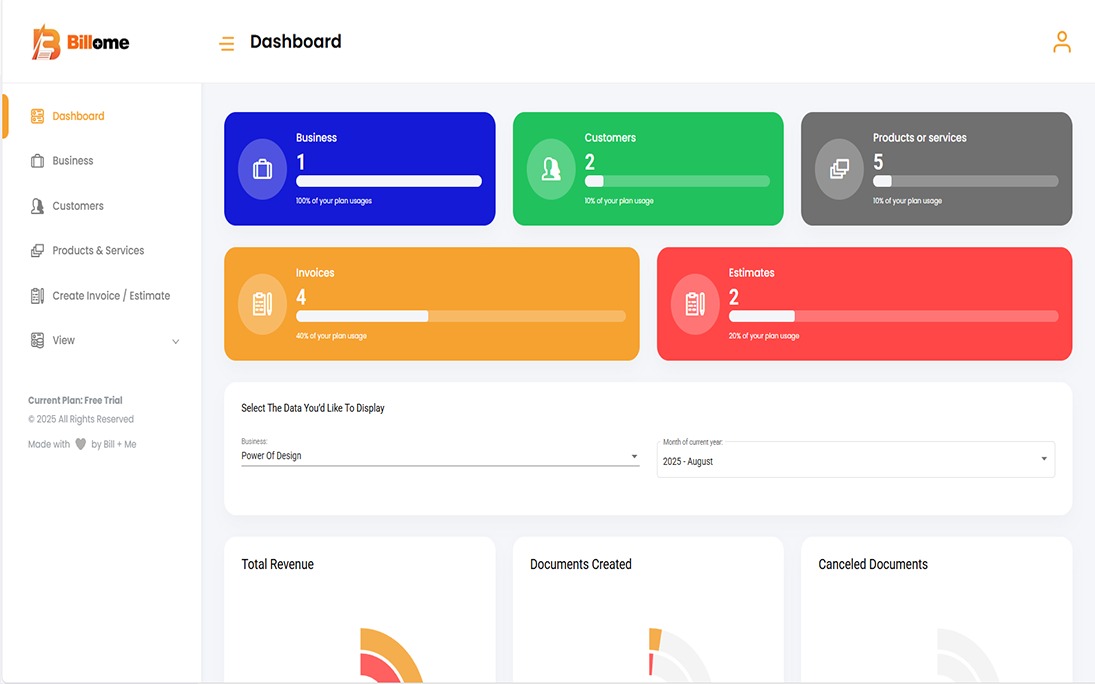Viewport: 1095px width, 684px height.
Task: Click the Estimates plan usage progress bar
Action: coord(893,316)
